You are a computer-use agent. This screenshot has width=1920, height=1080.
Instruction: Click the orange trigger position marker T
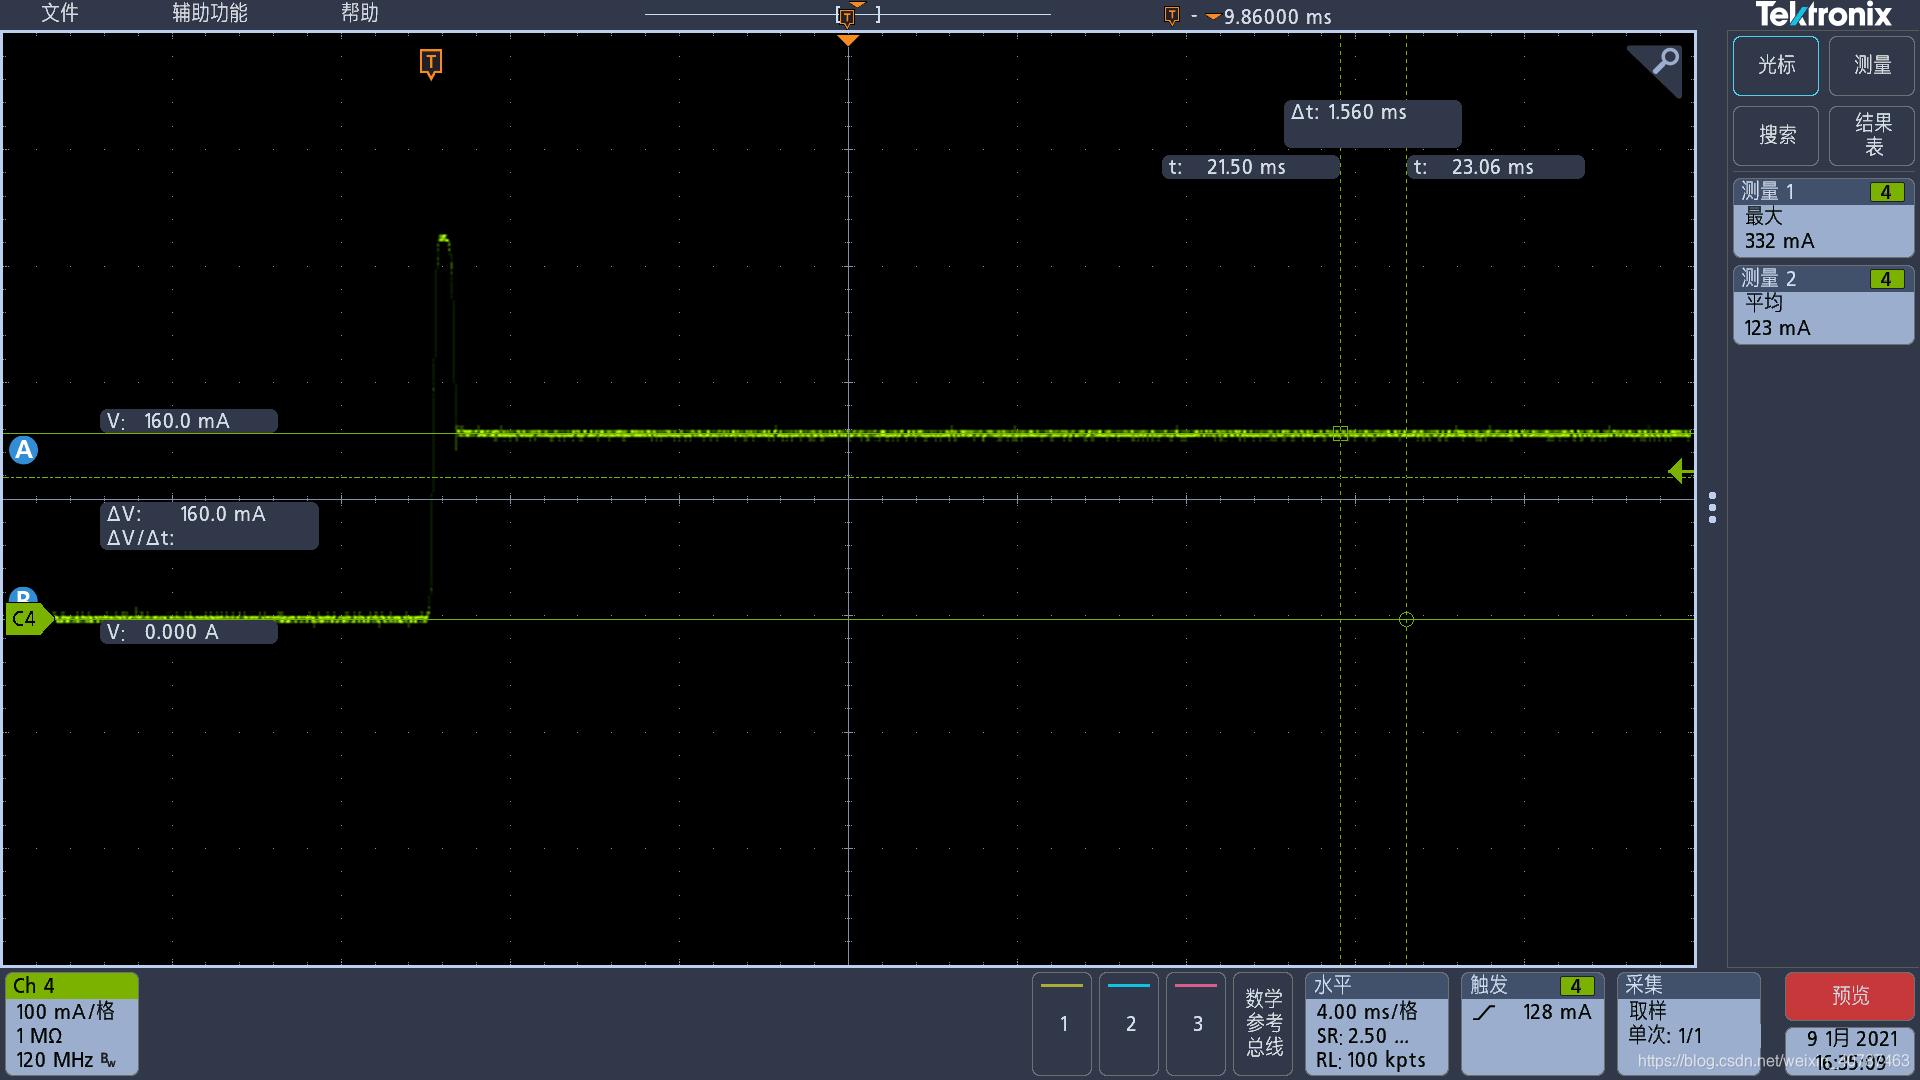pos(430,63)
